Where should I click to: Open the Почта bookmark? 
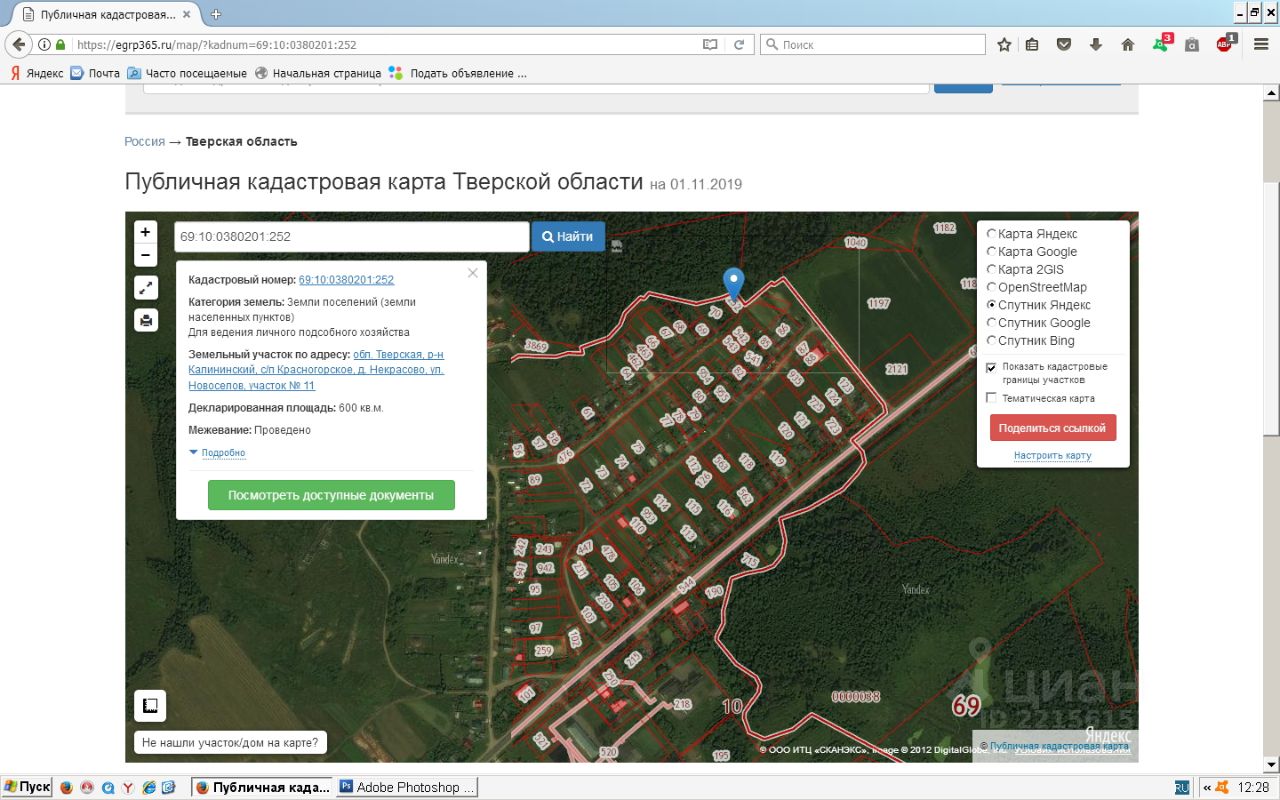[95, 73]
